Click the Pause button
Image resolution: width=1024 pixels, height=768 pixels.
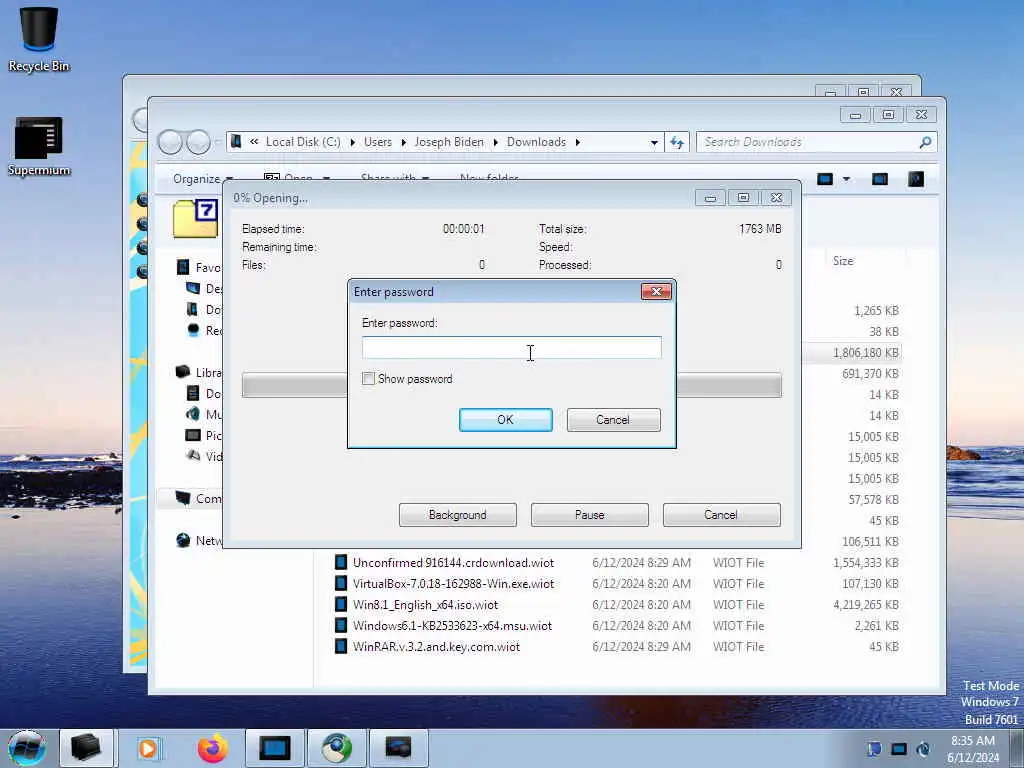(x=589, y=515)
